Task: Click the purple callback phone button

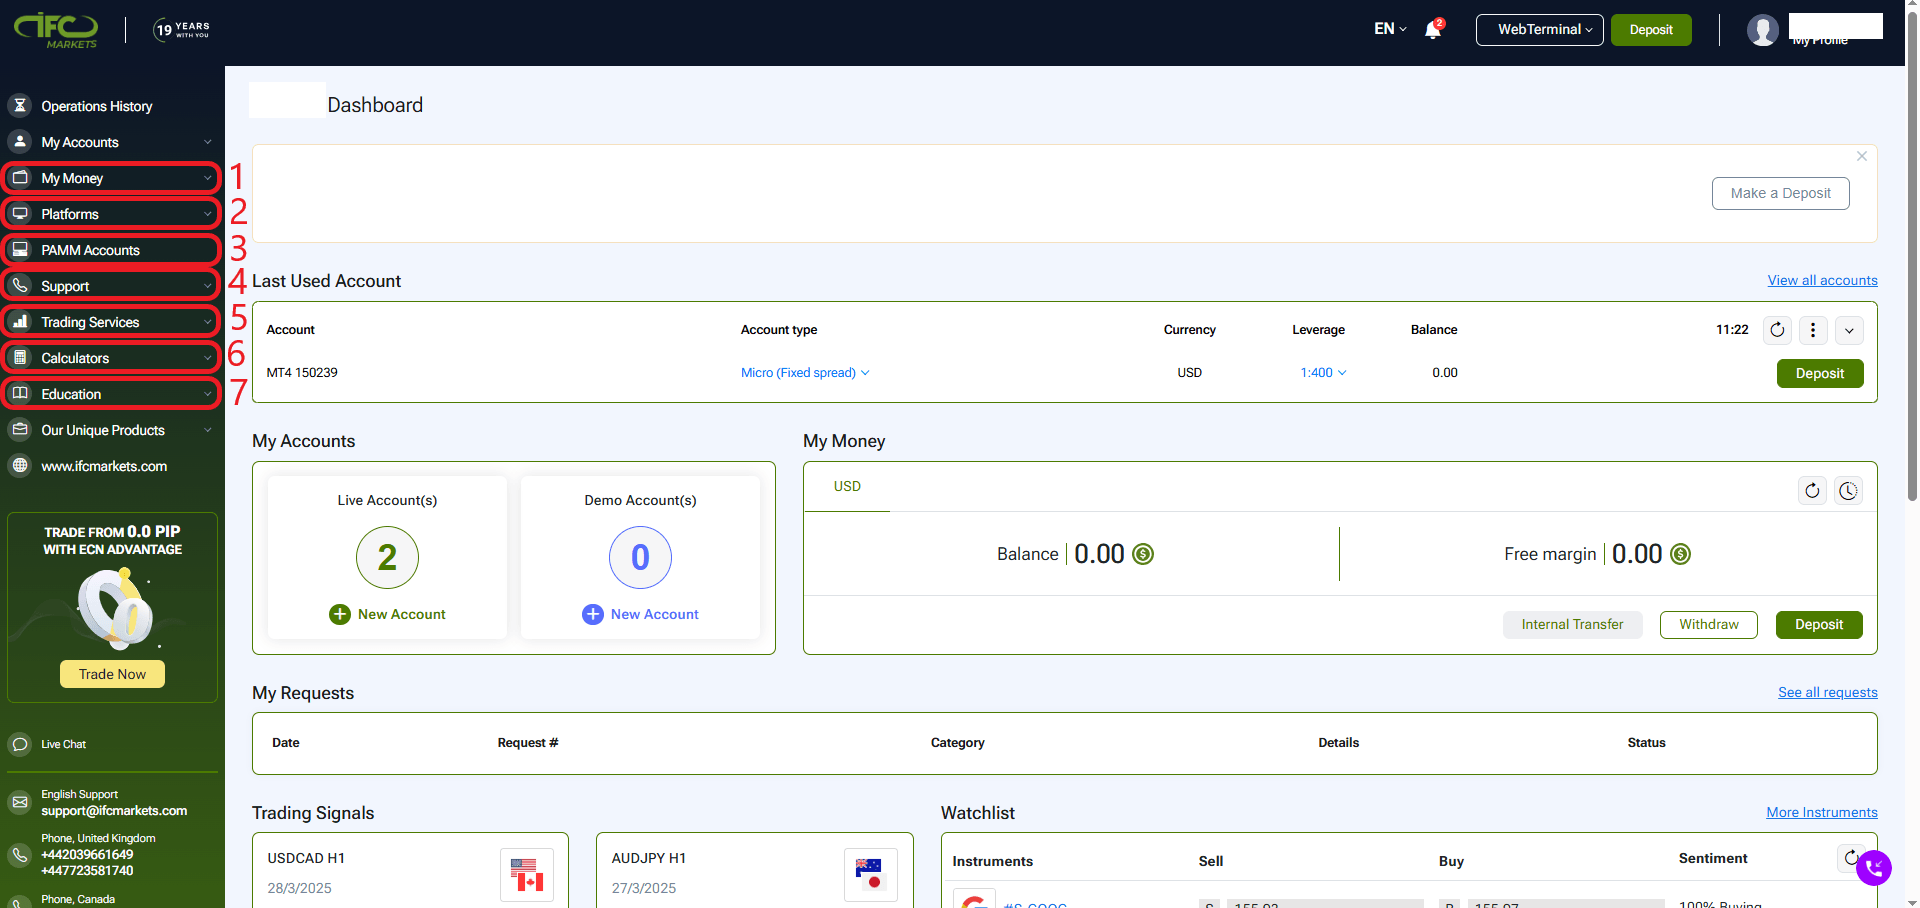Action: [1874, 867]
